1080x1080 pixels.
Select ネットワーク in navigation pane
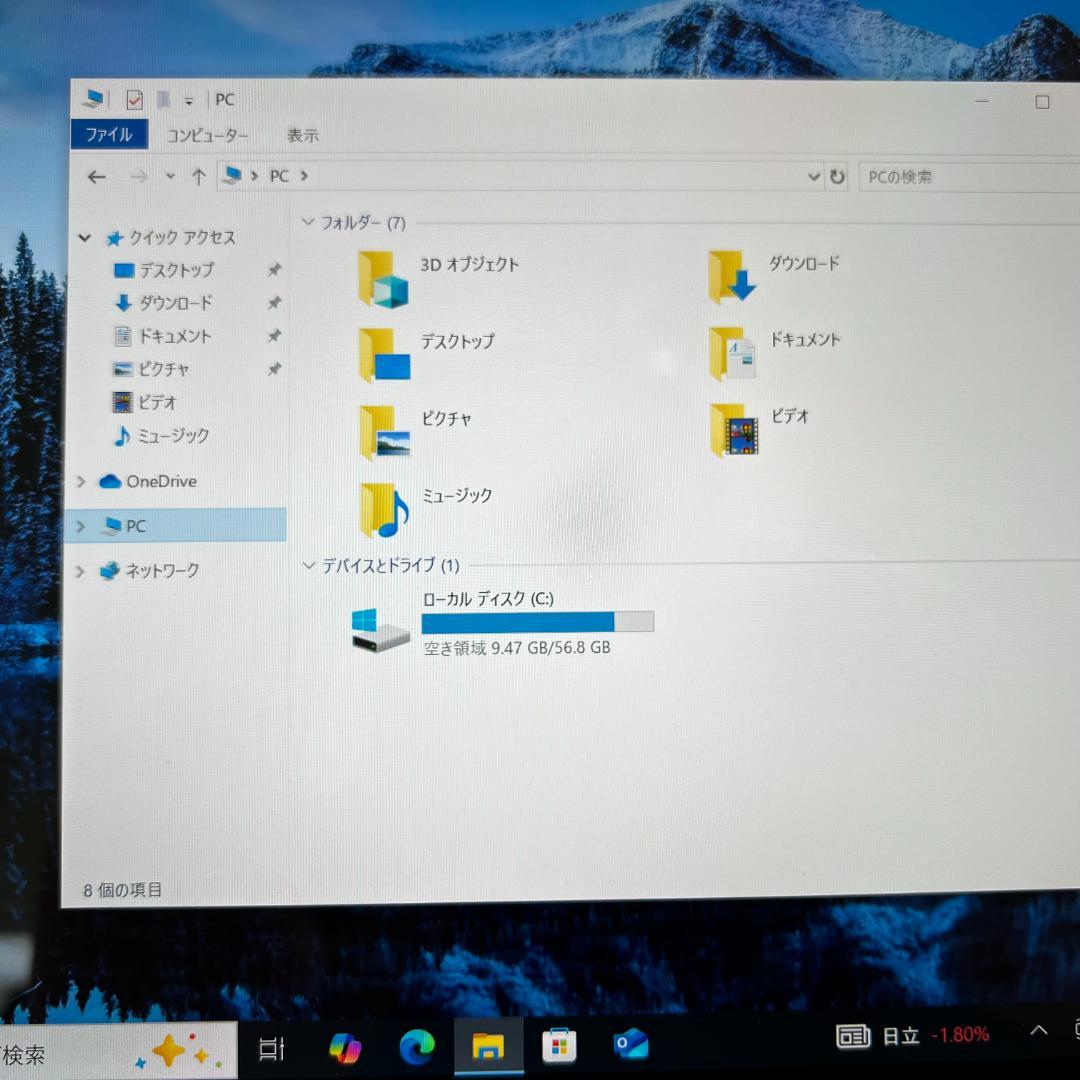pos(161,571)
